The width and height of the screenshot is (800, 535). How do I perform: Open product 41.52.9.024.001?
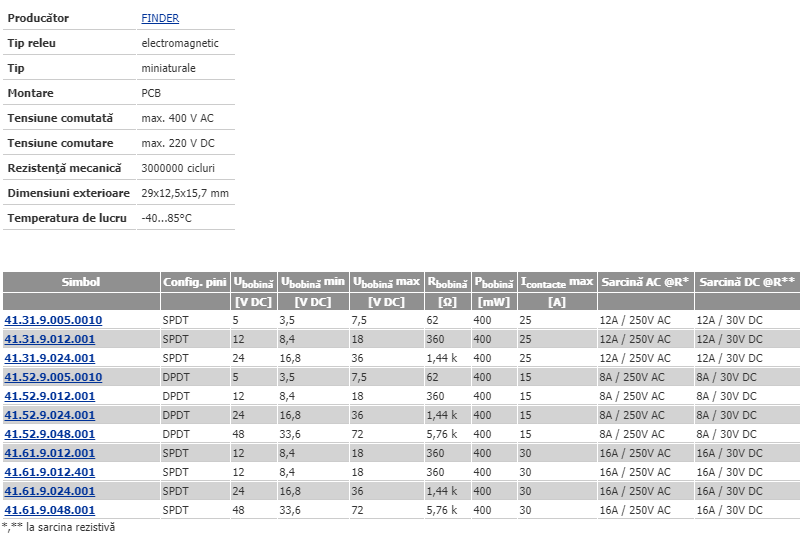(49, 415)
